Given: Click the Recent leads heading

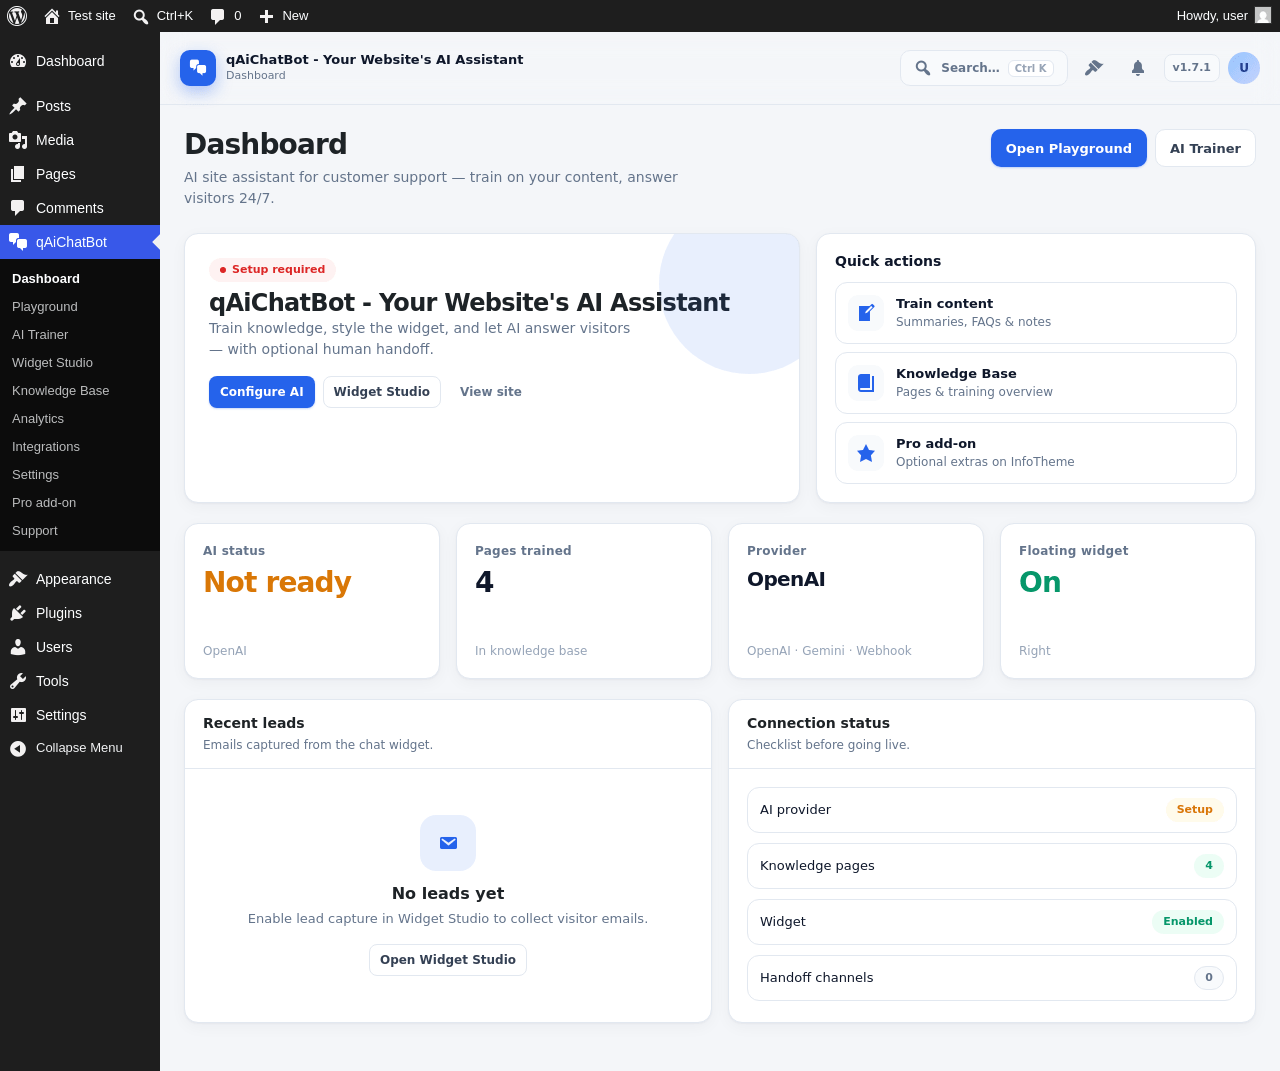Looking at the screenshot, I should pos(254,723).
